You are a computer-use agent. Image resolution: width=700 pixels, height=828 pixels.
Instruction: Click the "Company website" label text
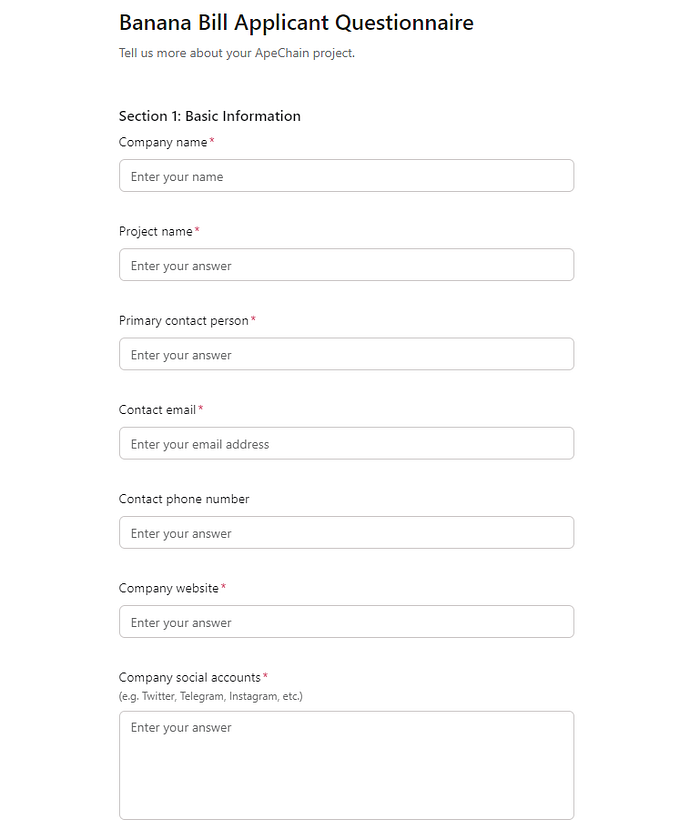tap(168, 588)
